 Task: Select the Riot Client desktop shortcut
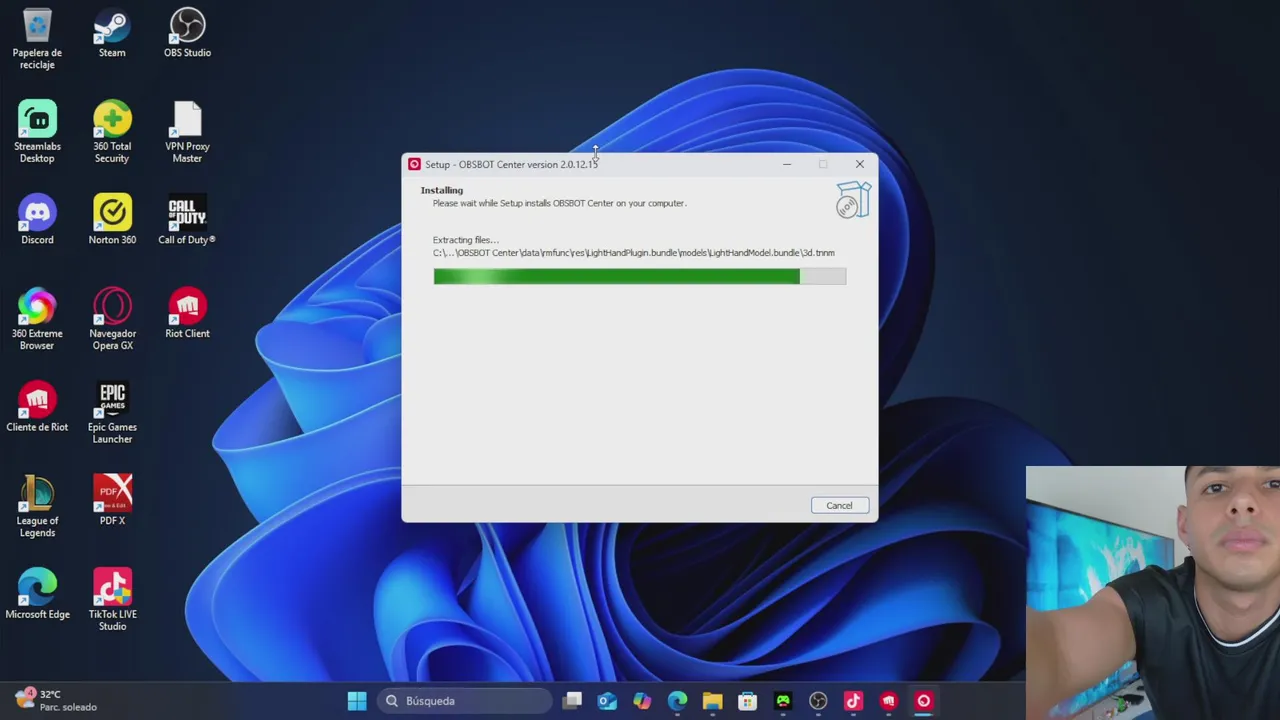(x=187, y=314)
